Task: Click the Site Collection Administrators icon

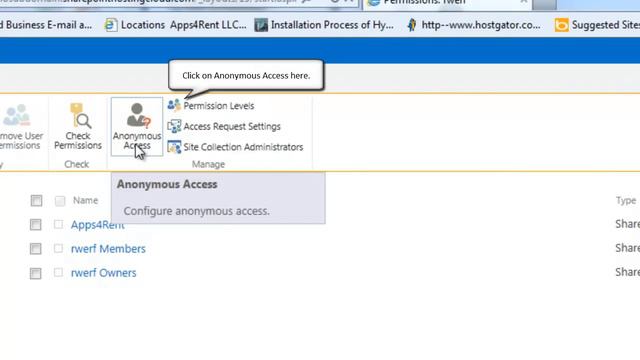Action: pyautogui.click(x=174, y=147)
